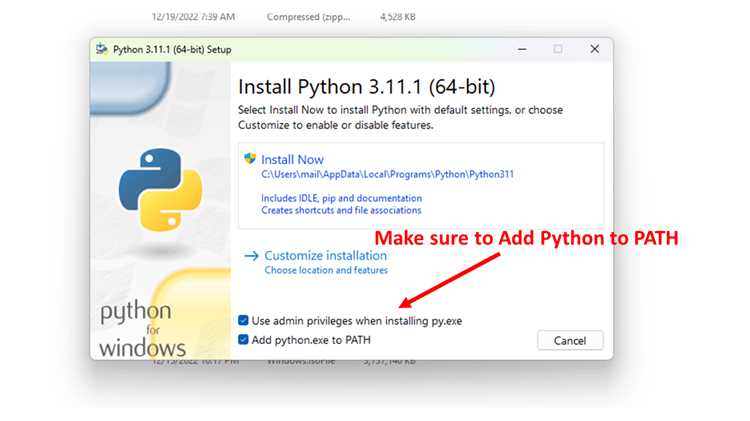Click Choose location and features text
The image size is (750, 421).
[x=326, y=270]
